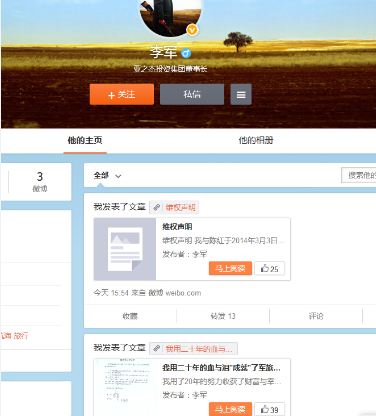Viewport: 376px width, 416px height.
Task: Click 转发 13 on the first post
Action: click(223, 316)
